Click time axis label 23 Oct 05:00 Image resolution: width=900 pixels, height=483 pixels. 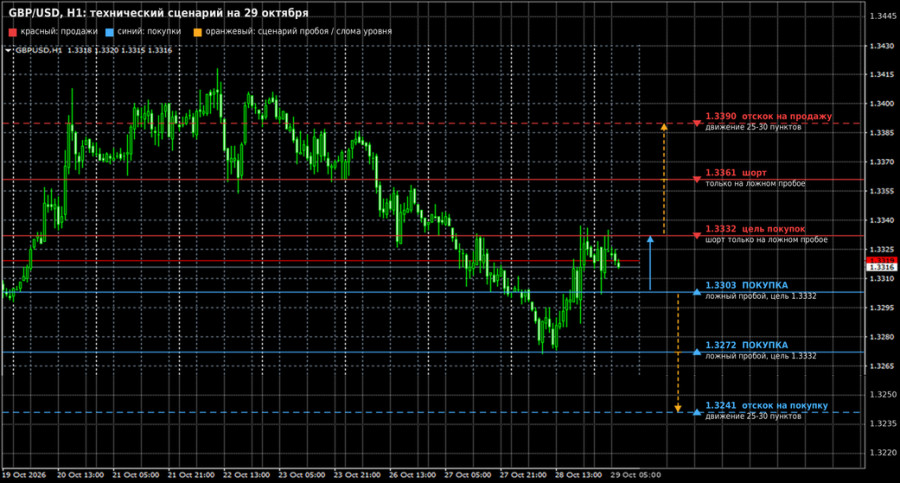[x=301, y=475]
